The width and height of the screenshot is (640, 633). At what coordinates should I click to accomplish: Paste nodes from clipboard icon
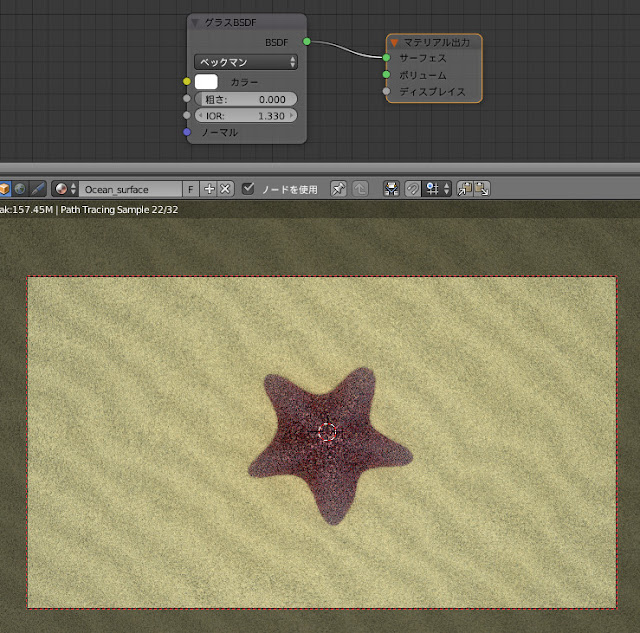(x=482, y=189)
